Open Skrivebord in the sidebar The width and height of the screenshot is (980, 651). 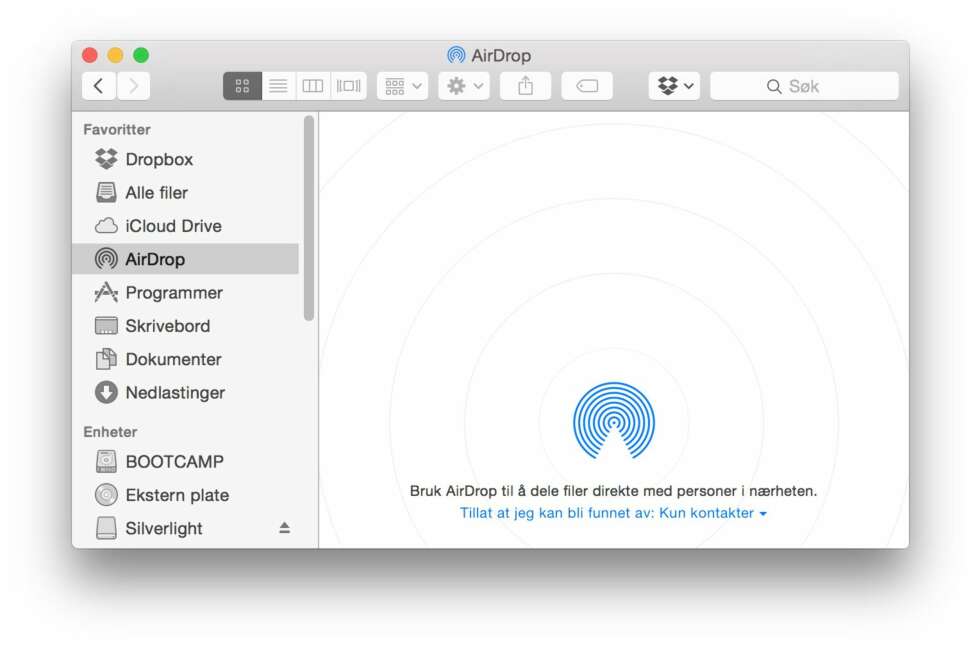point(186,326)
